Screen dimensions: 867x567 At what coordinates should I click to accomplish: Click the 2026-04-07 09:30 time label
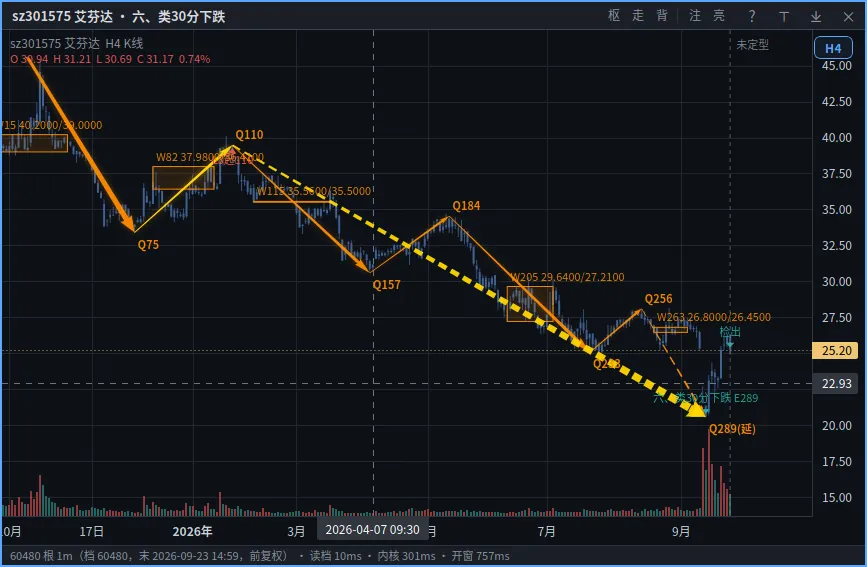pyautogui.click(x=373, y=529)
